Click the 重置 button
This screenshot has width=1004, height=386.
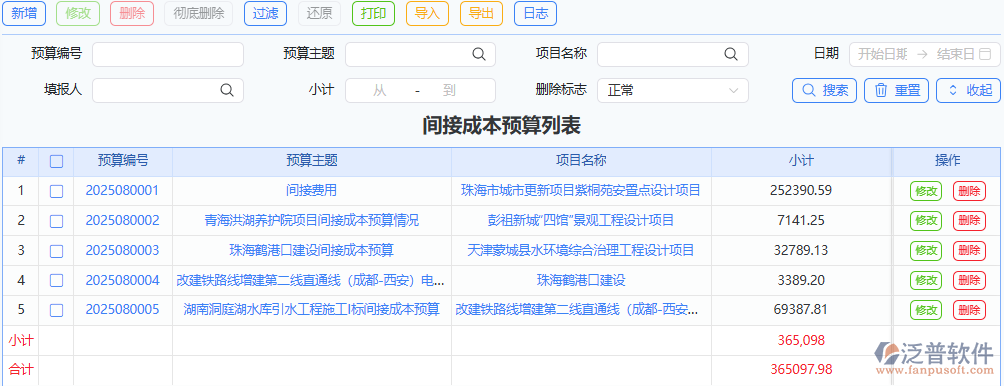[896, 90]
